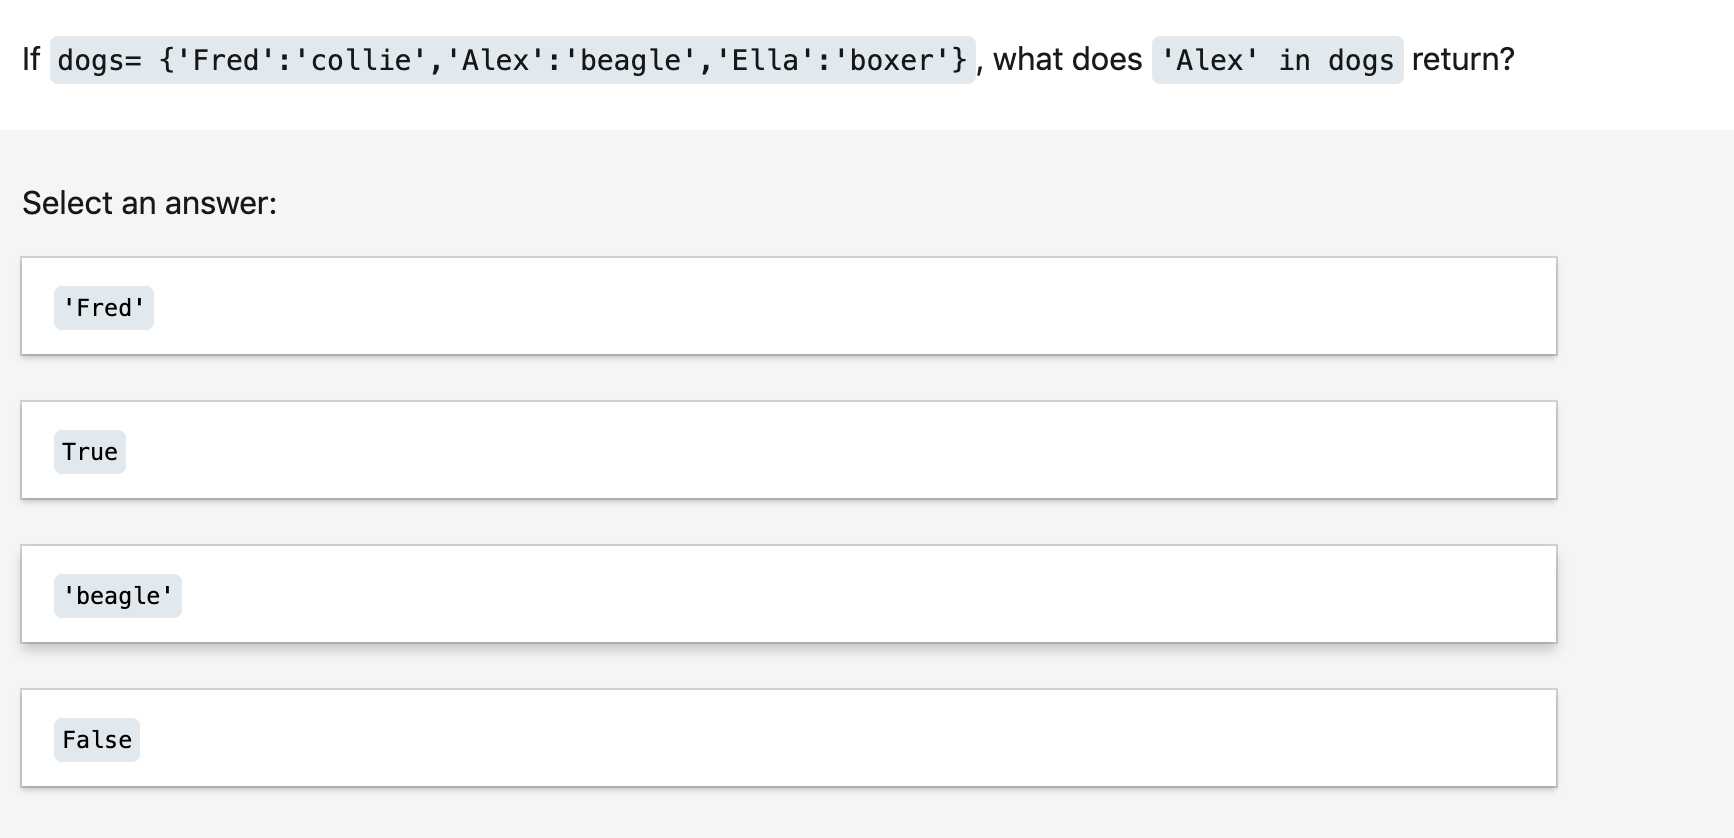Select False as the answer
This screenshot has height=838, width=1734.
97,740
